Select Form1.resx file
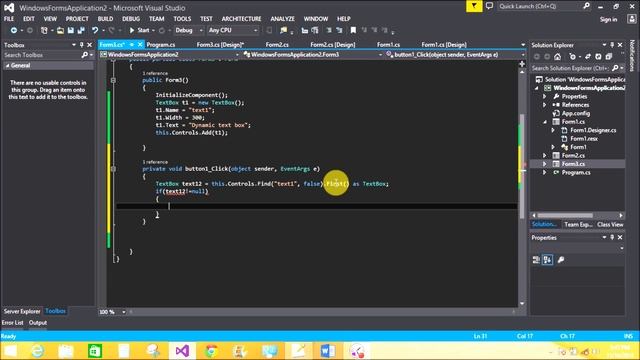The height and width of the screenshot is (360, 640). (x=584, y=139)
